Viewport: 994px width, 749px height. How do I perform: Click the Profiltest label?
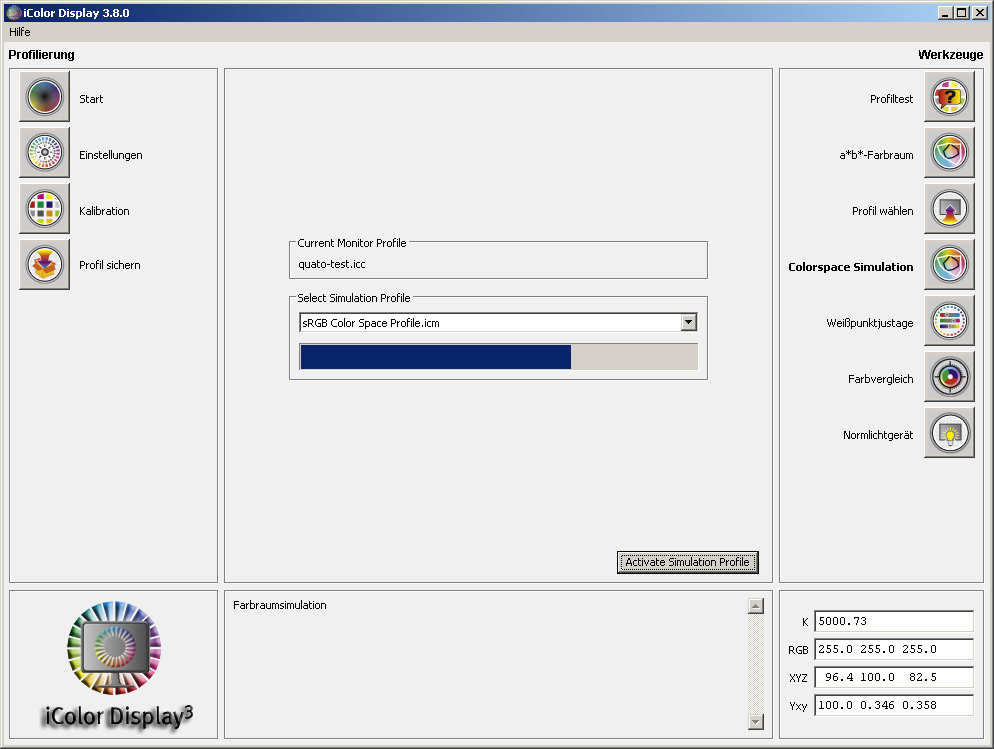click(x=891, y=99)
